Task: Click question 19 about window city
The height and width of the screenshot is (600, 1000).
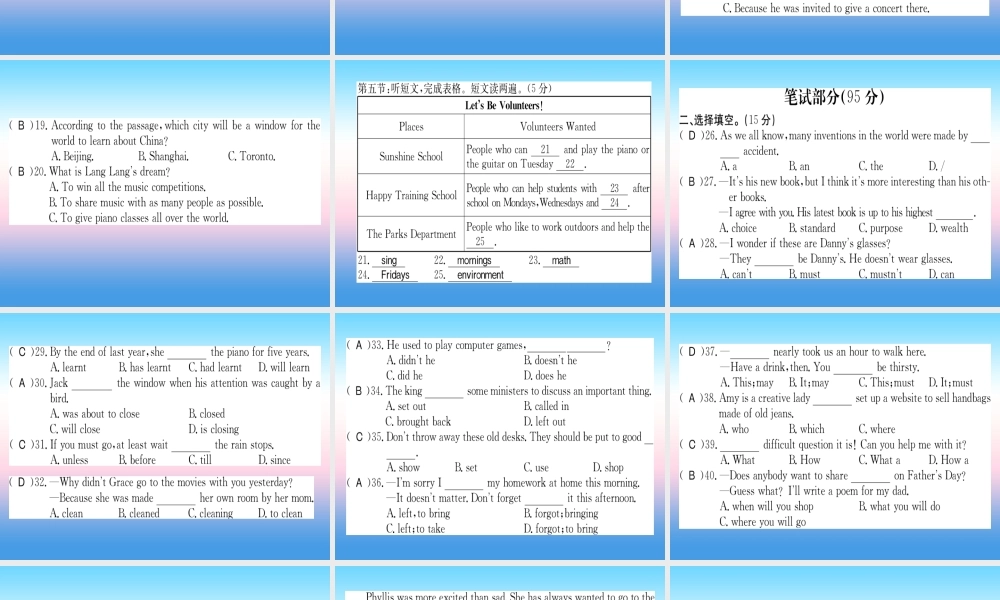Action: 165,133
